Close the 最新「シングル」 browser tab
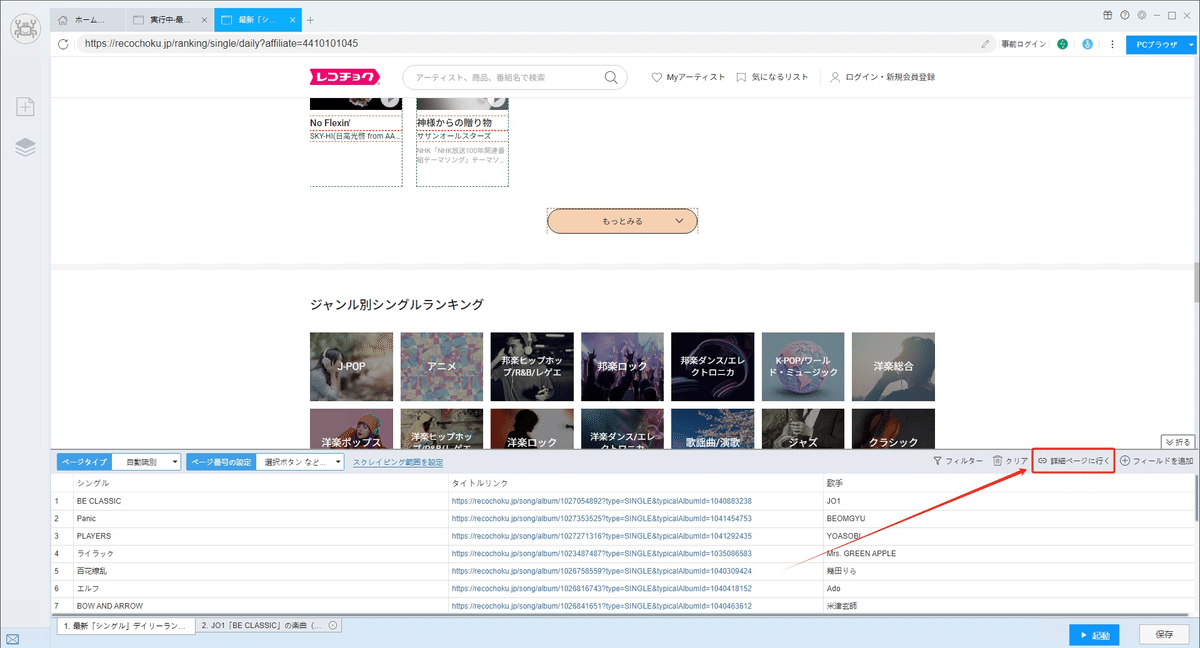Image resolution: width=1200 pixels, height=648 pixels. coord(290,20)
